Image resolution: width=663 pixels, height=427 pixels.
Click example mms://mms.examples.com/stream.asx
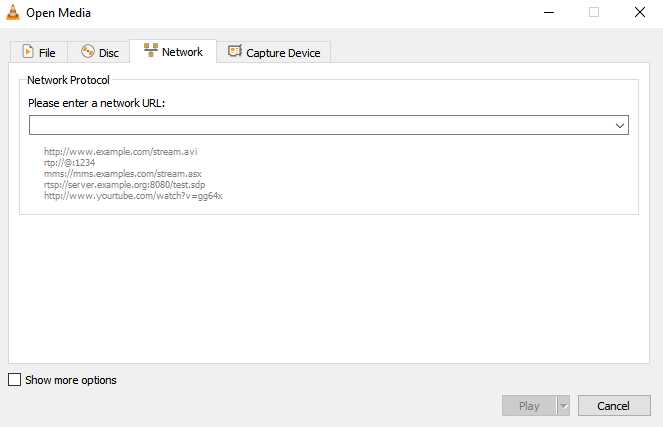tap(123, 174)
